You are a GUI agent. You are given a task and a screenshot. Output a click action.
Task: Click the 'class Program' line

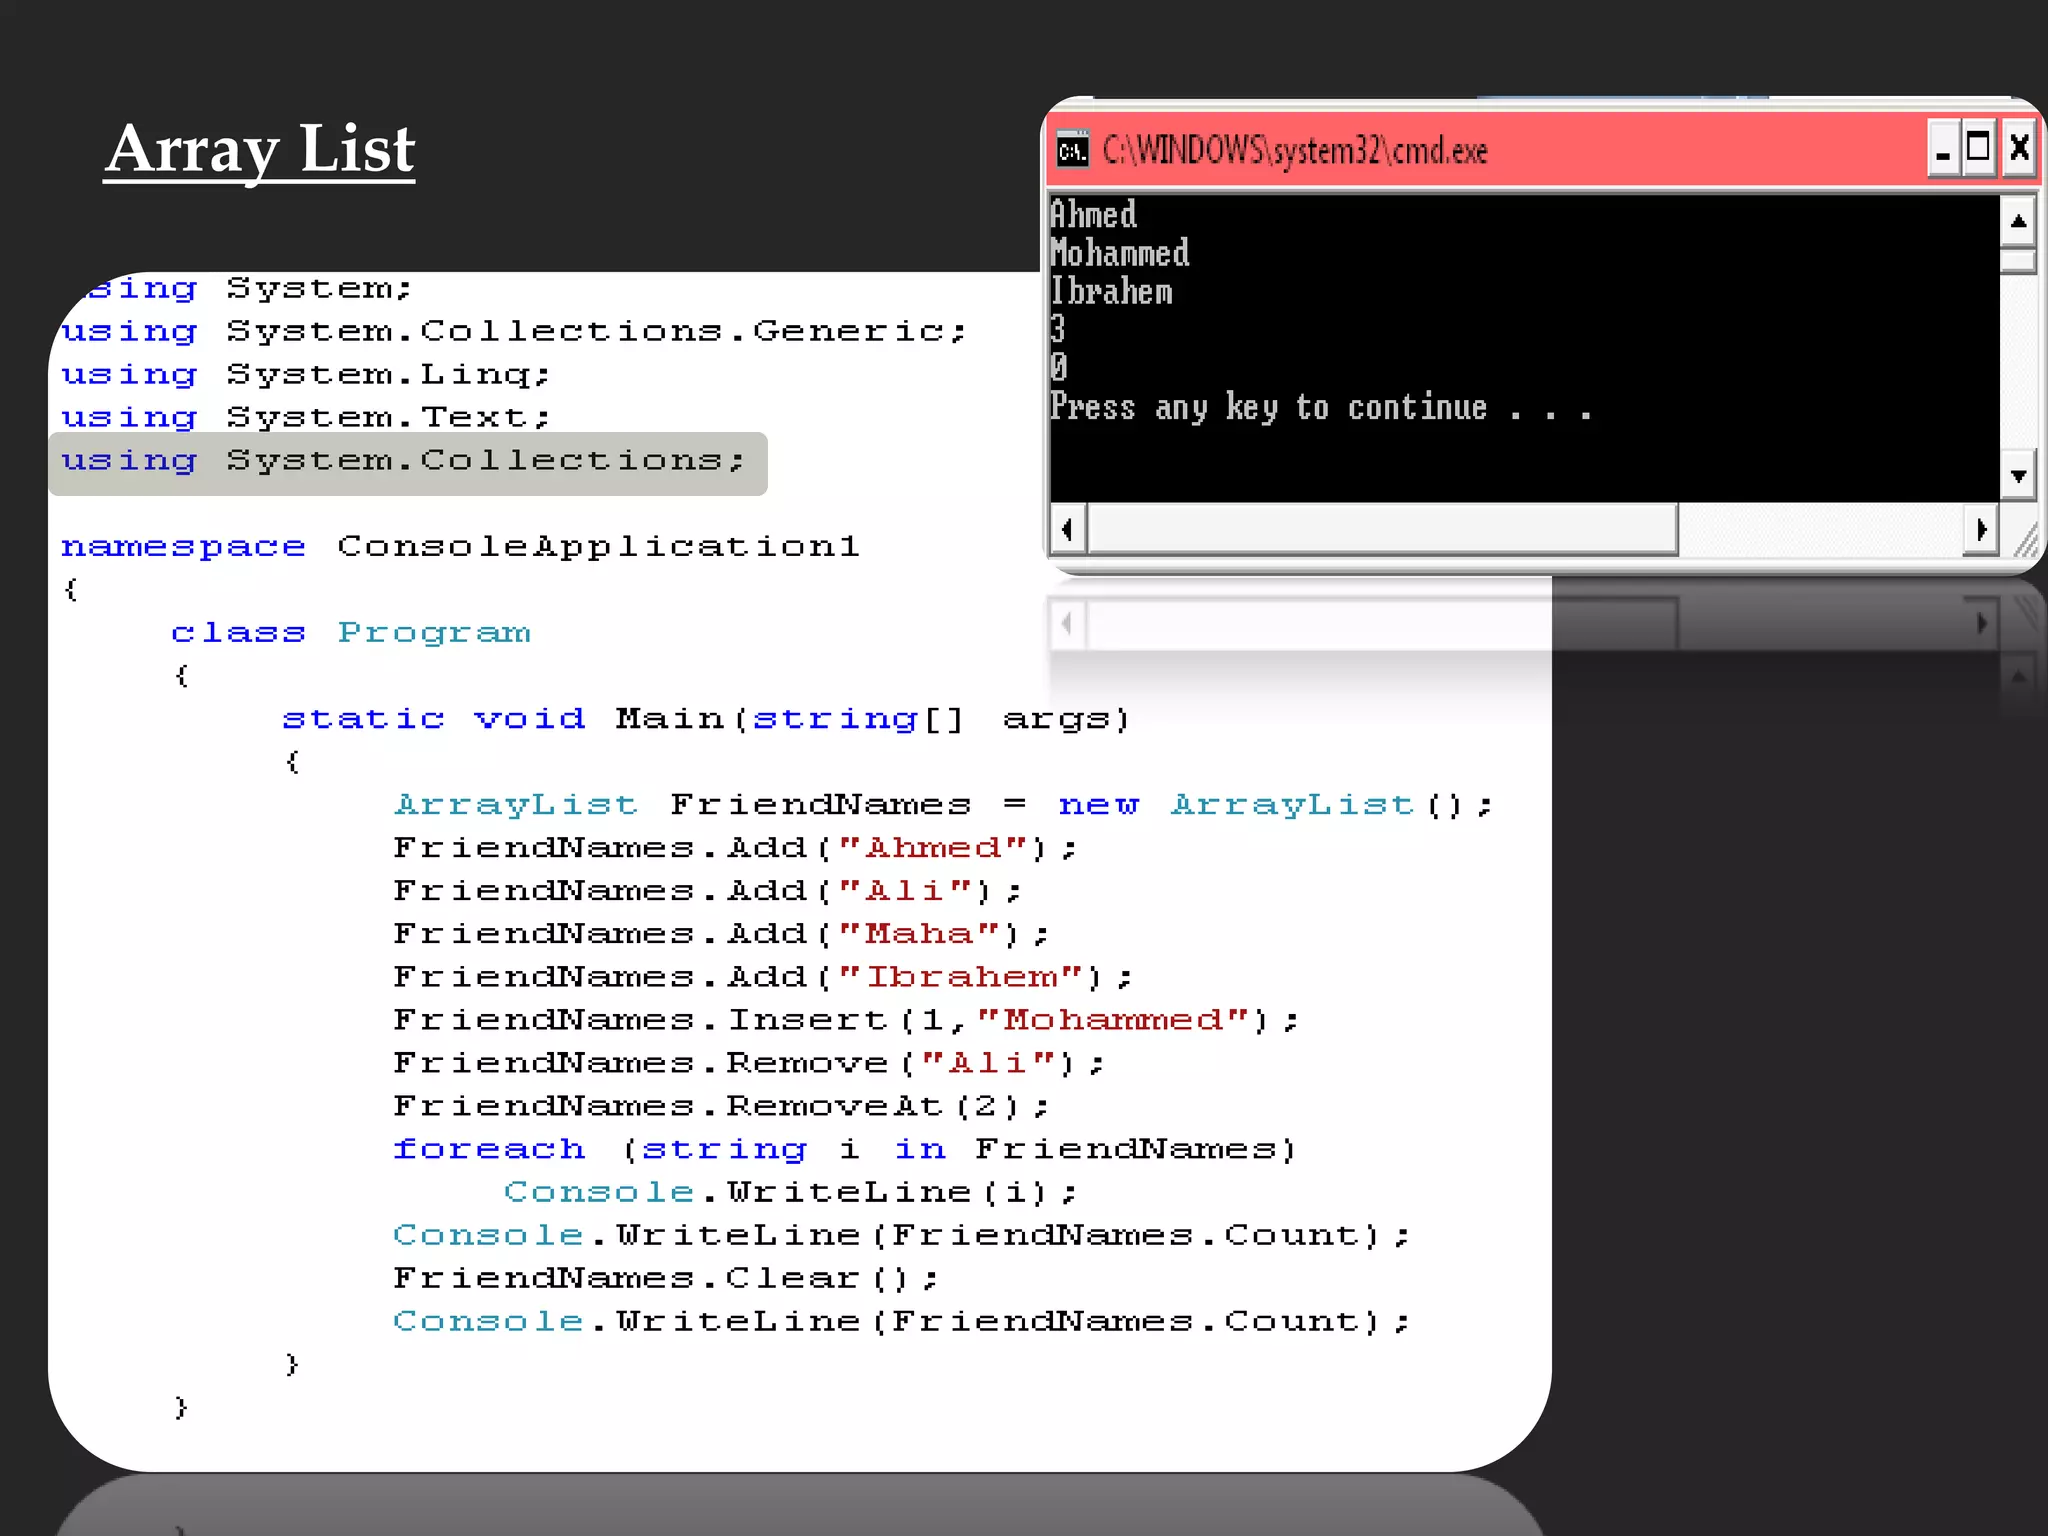point(351,633)
